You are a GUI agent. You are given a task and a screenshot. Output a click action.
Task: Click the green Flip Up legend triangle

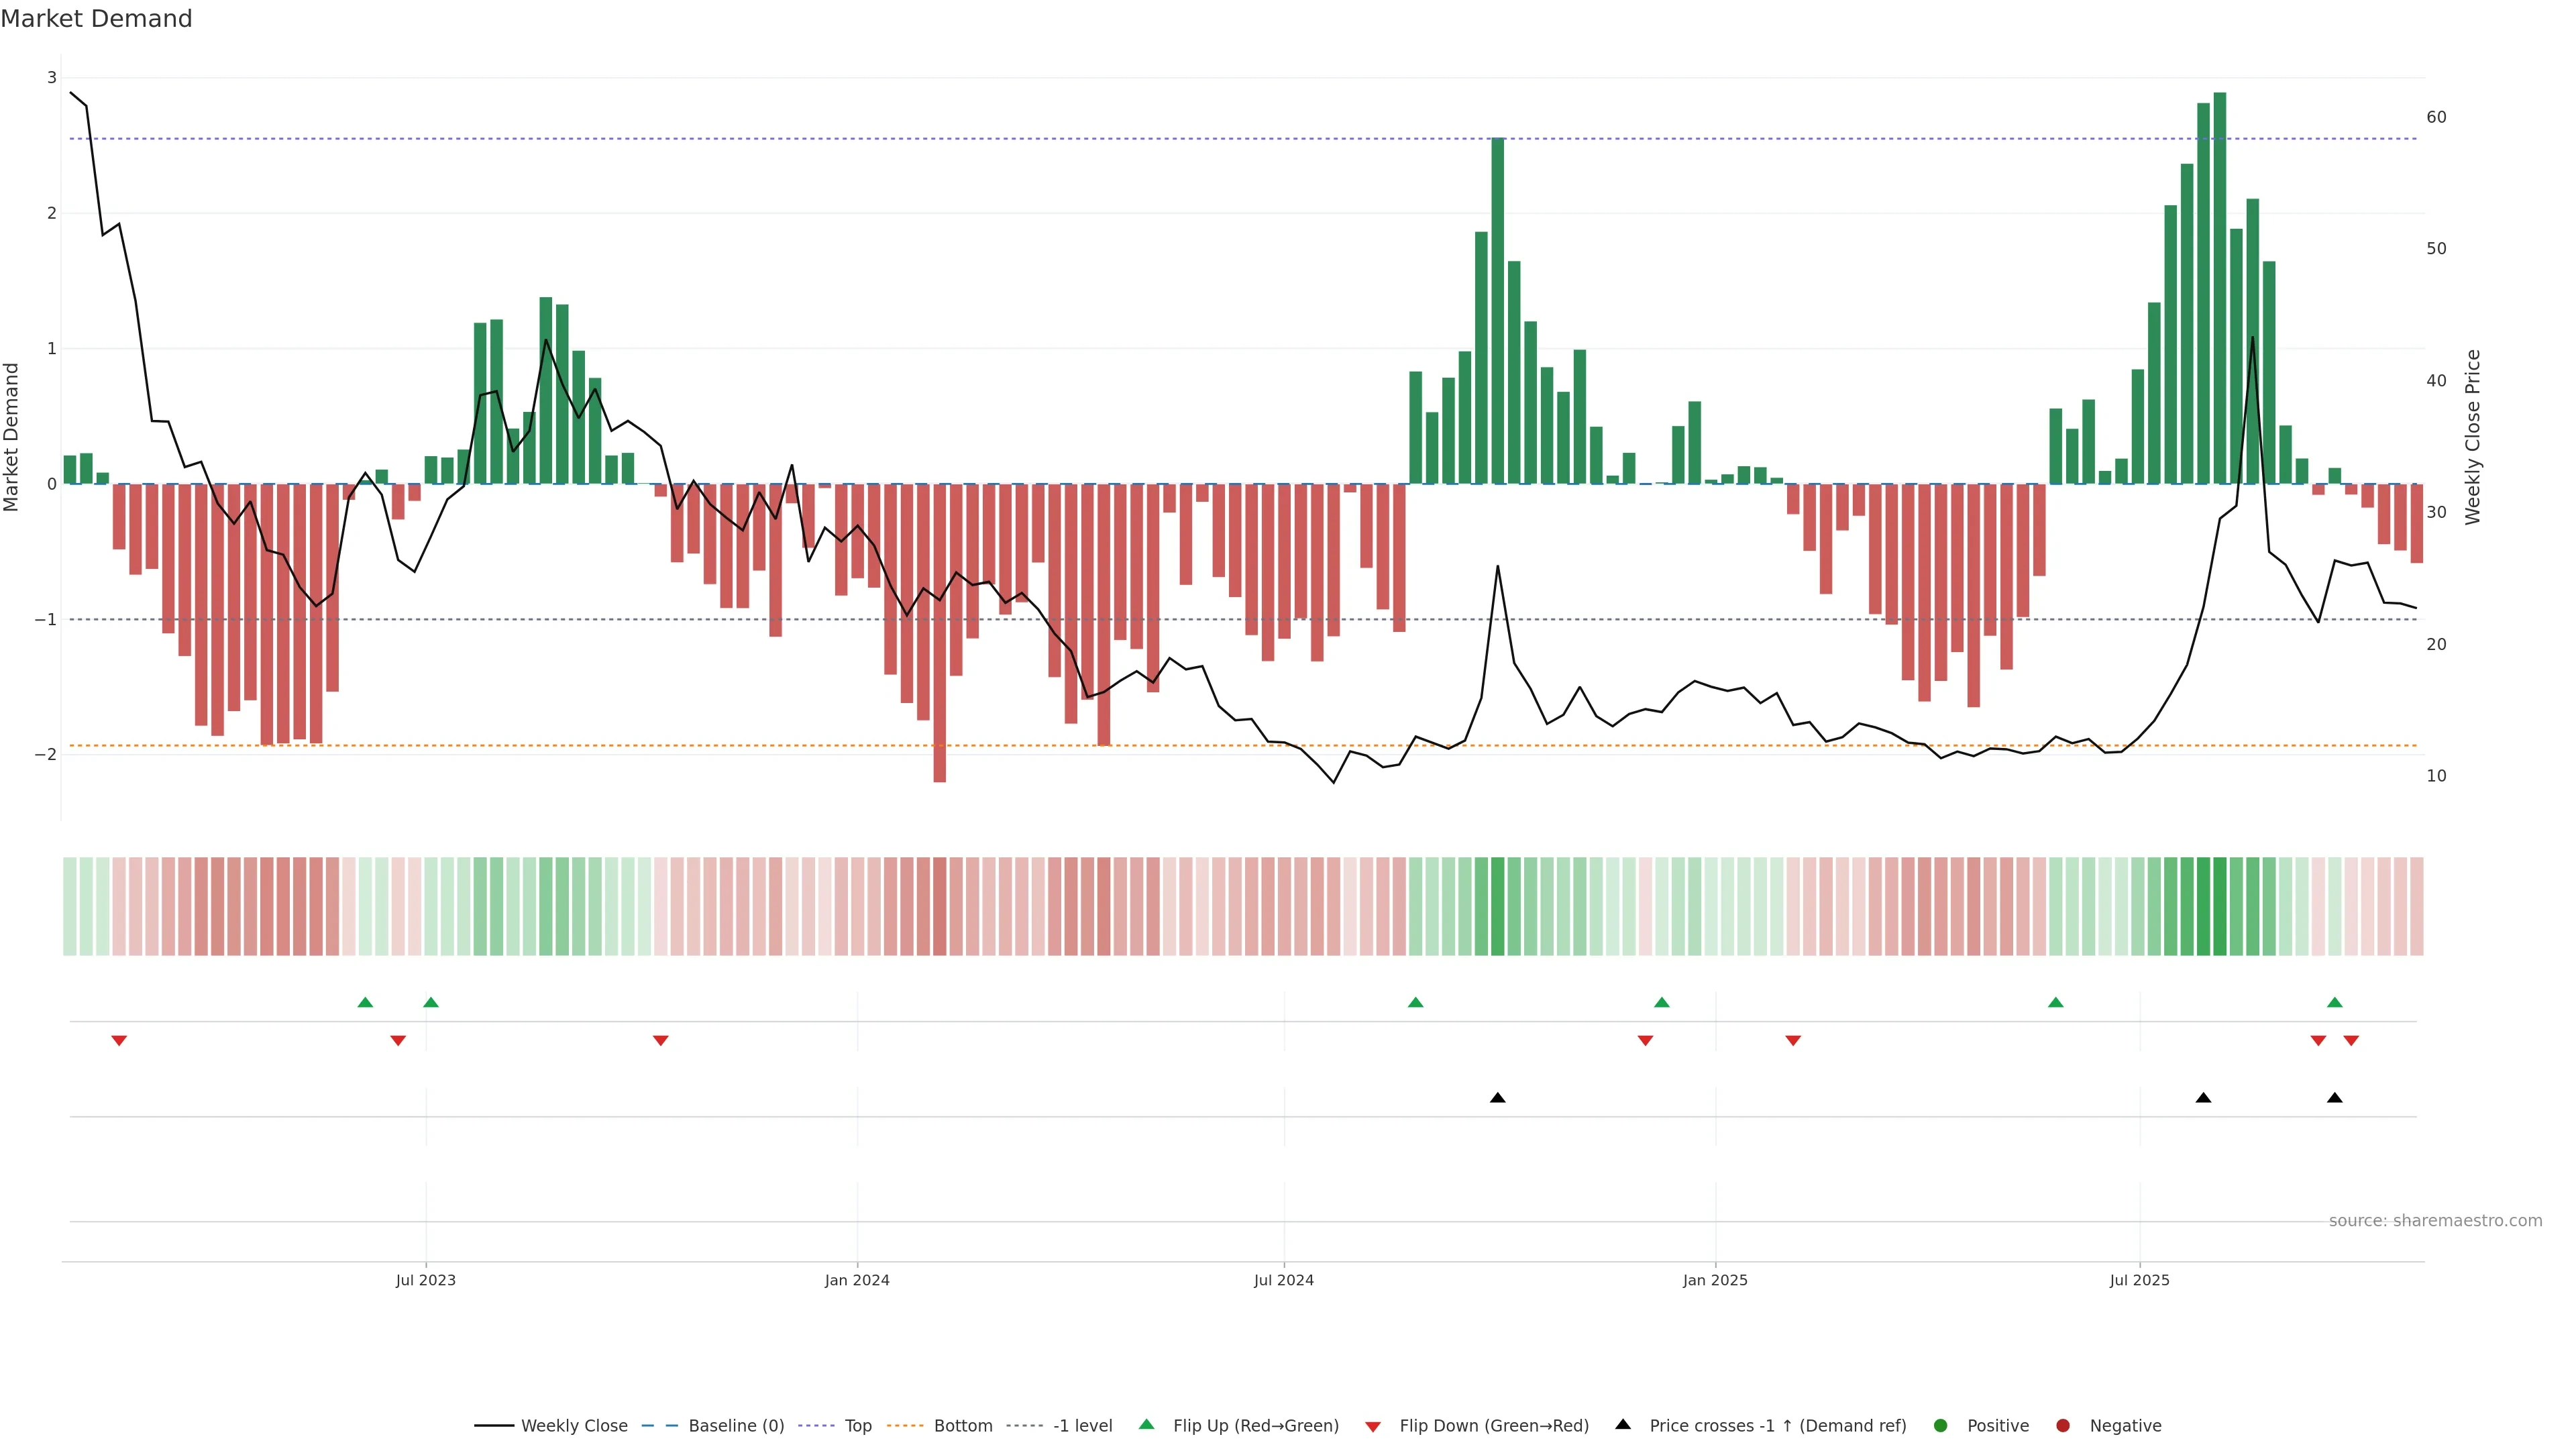[x=1147, y=1424]
